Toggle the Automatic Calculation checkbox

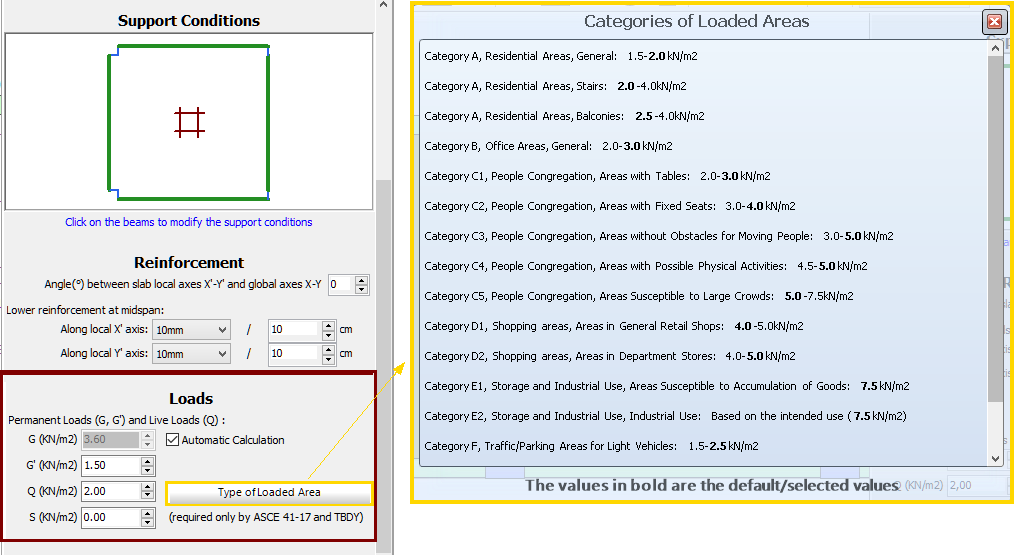(173, 440)
